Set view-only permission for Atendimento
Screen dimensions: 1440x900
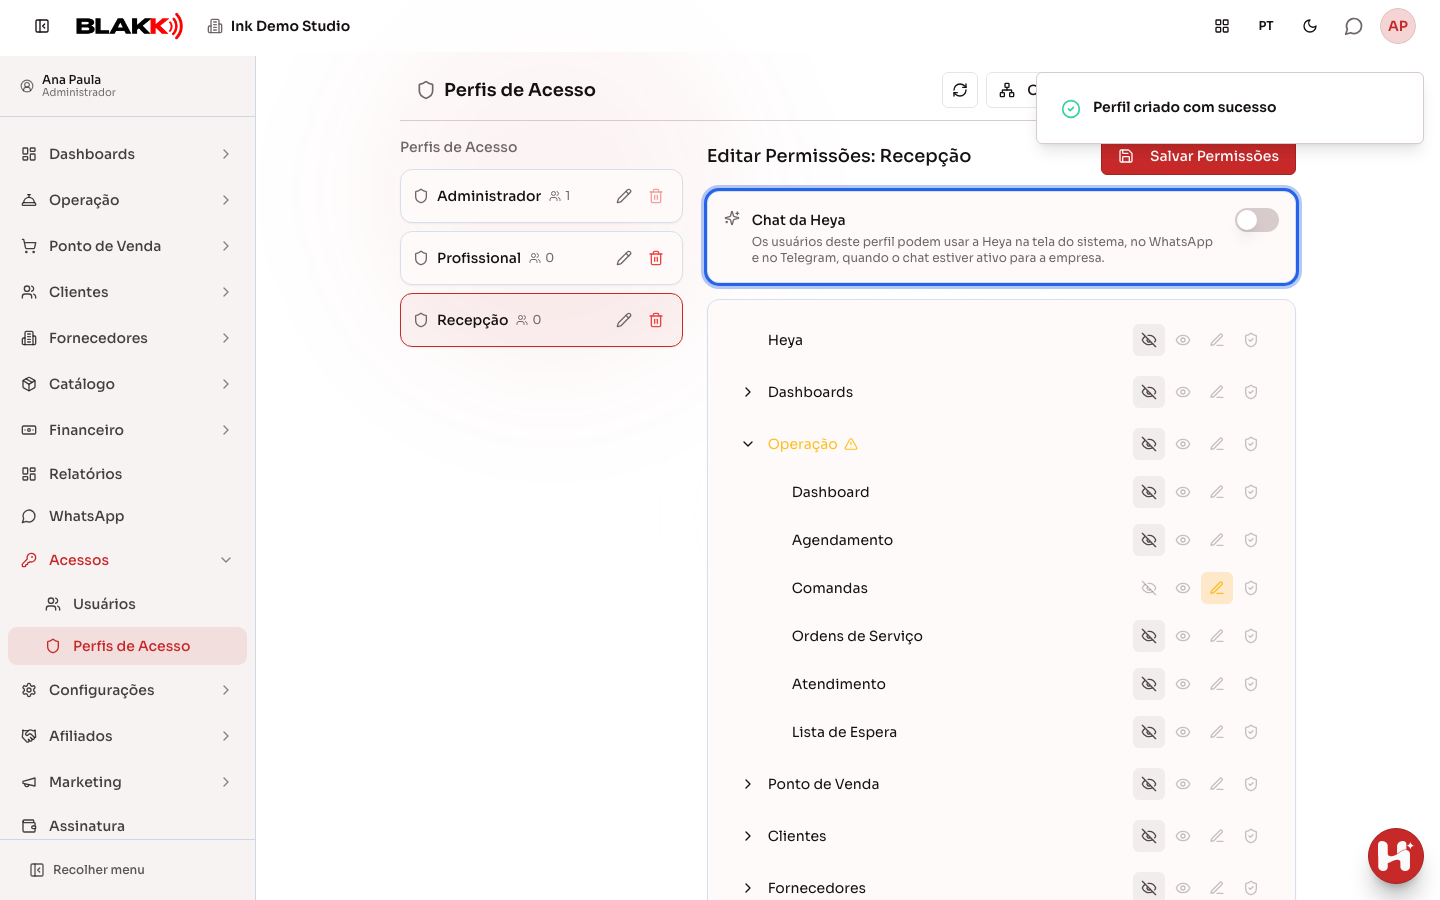tap(1183, 684)
